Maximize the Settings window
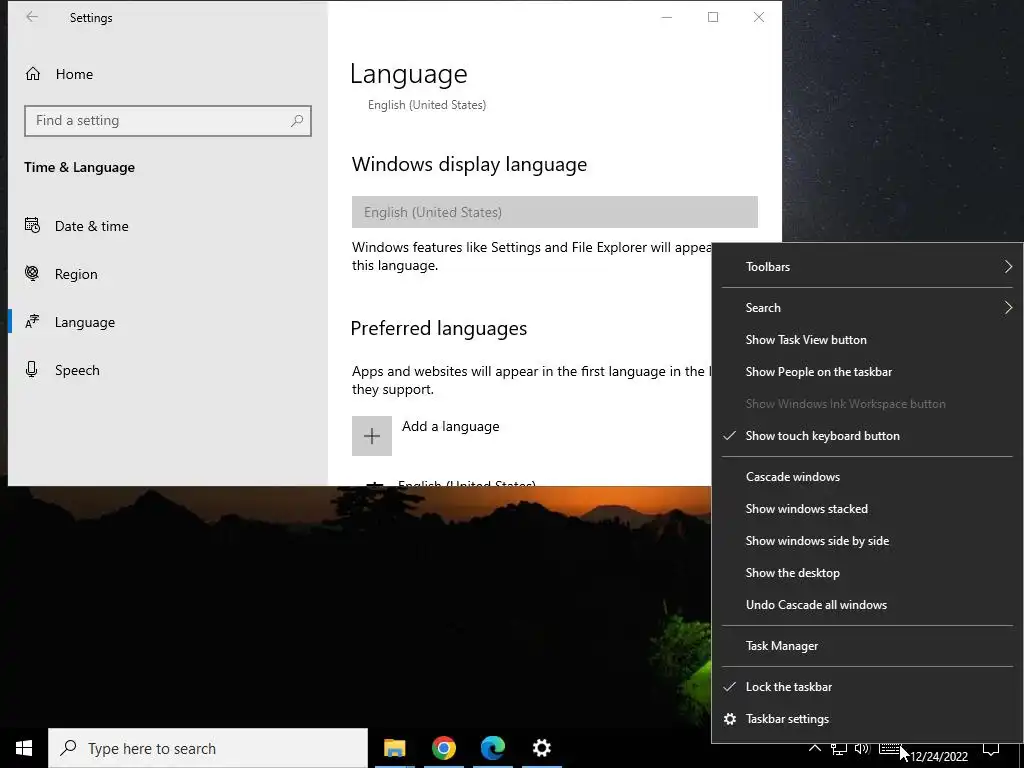This screenshot has width=1024, height=768. pyautogui.click(x=713, y=17)
